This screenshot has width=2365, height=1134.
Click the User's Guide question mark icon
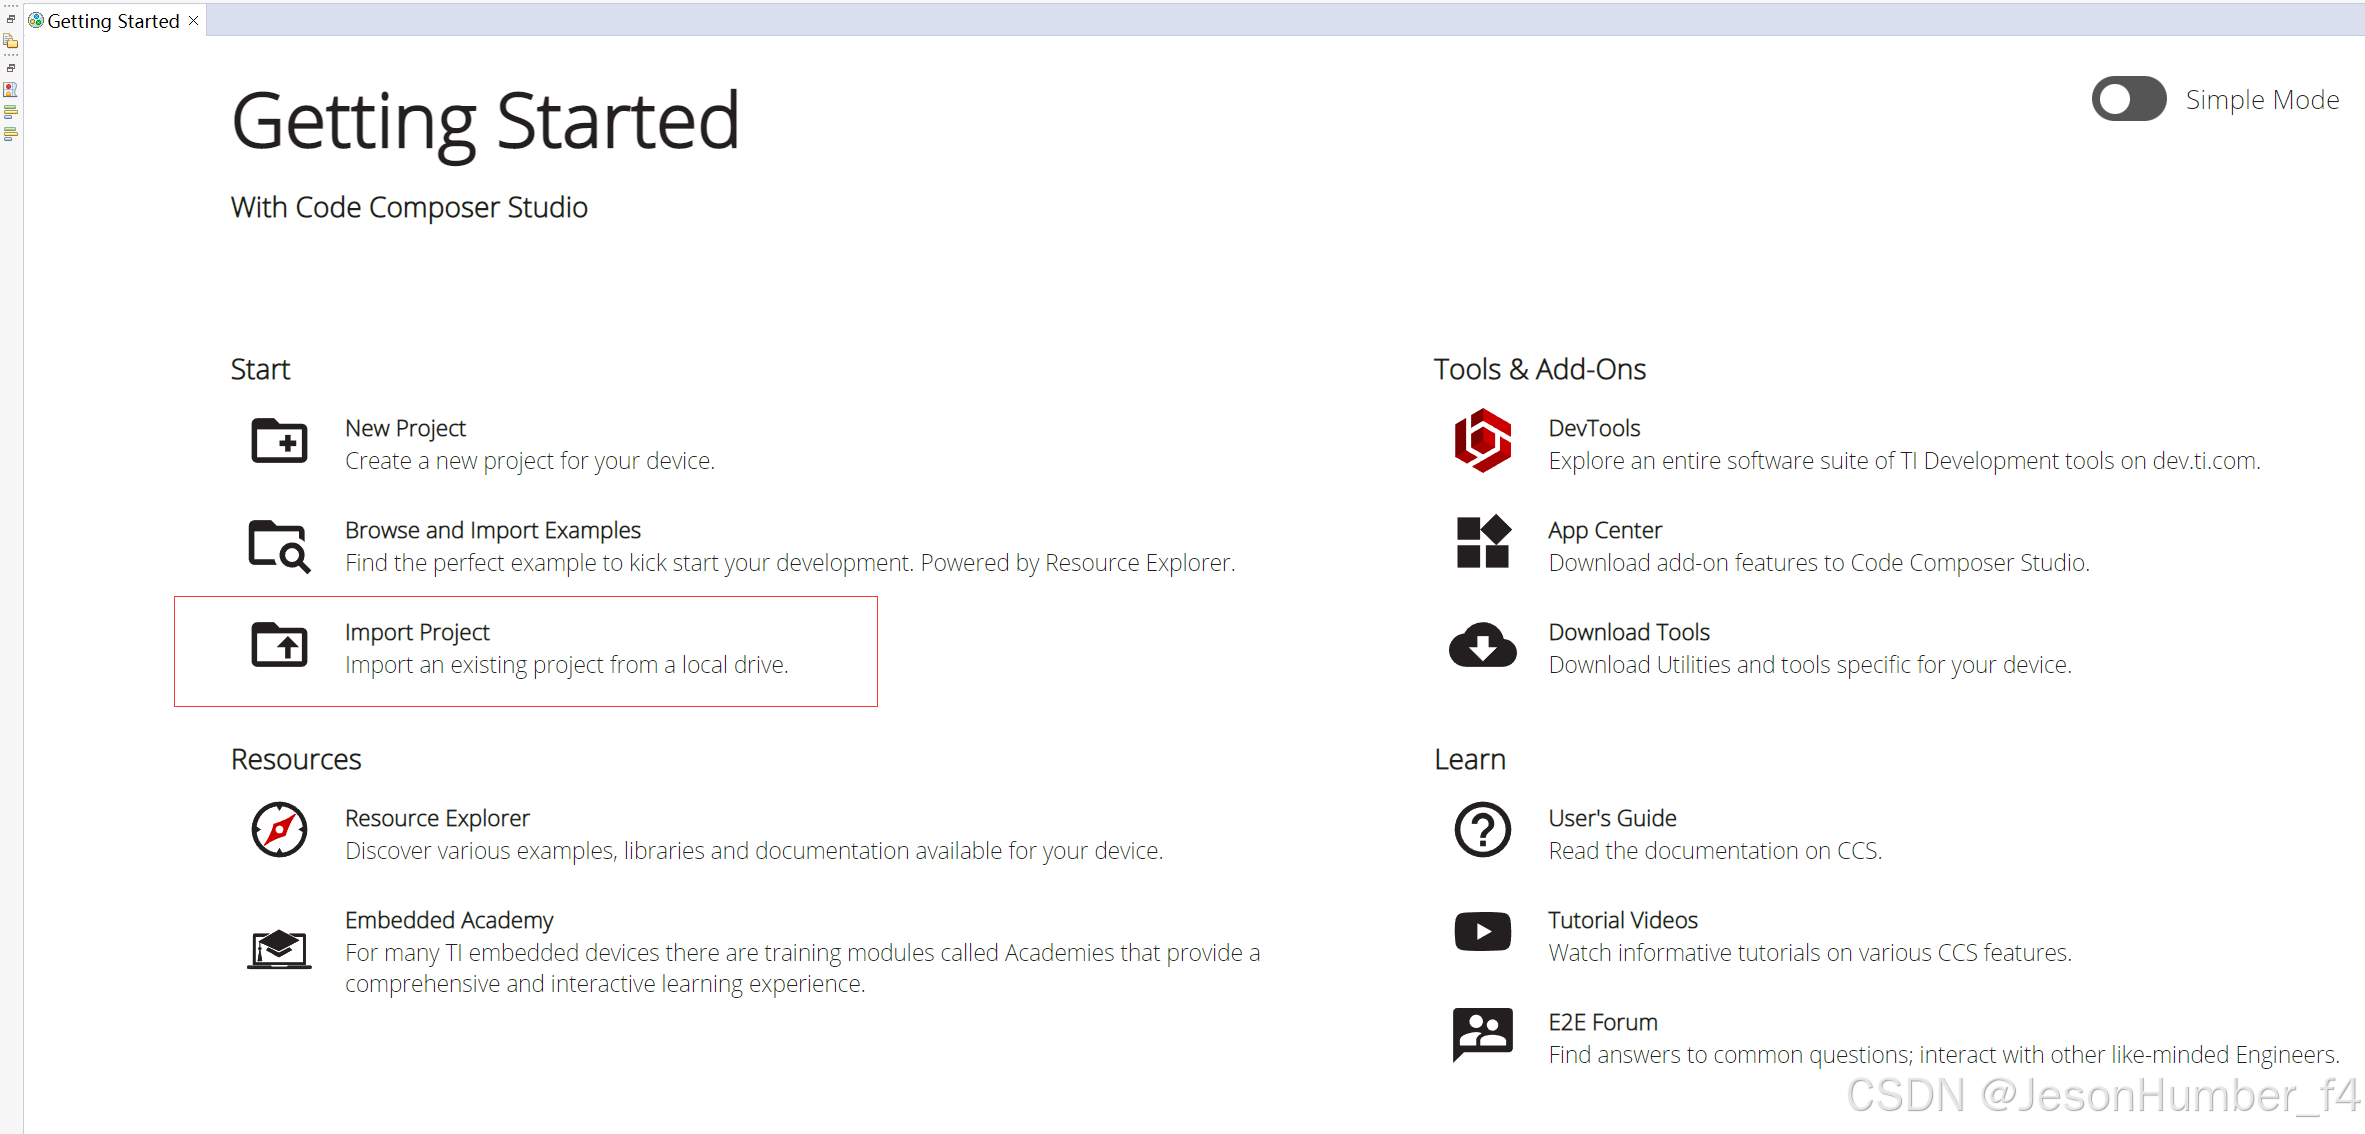1482,830
